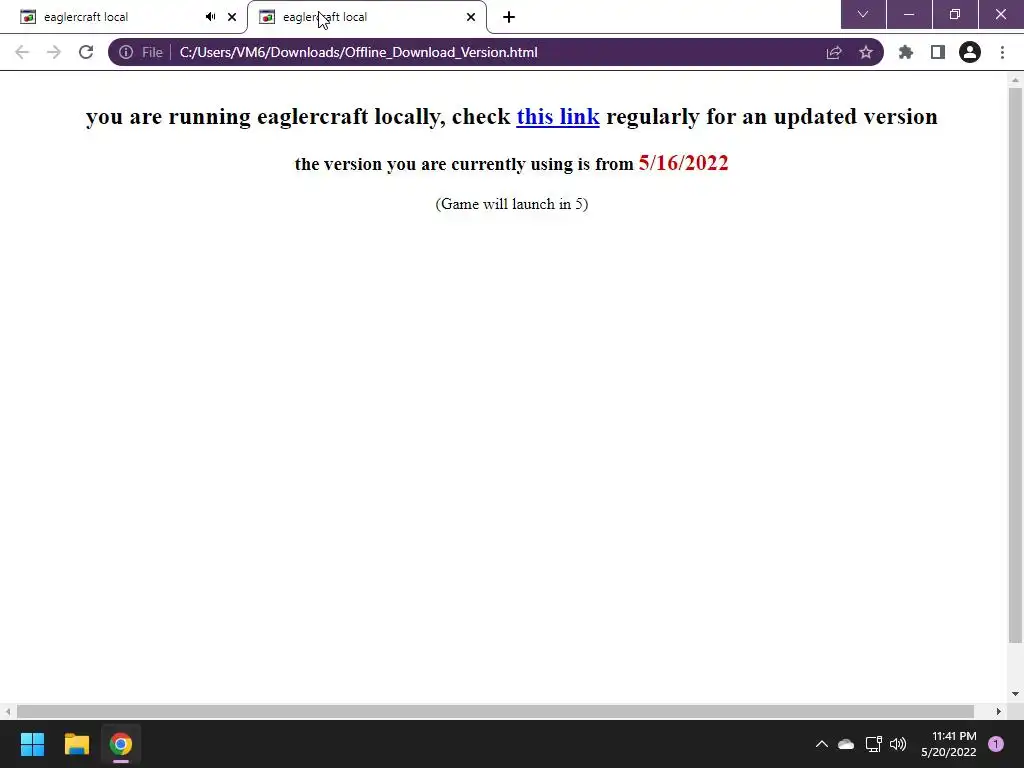Open the file info icon in address bar
Viewport: 1024px width, 768px height.
pos(126,52)
